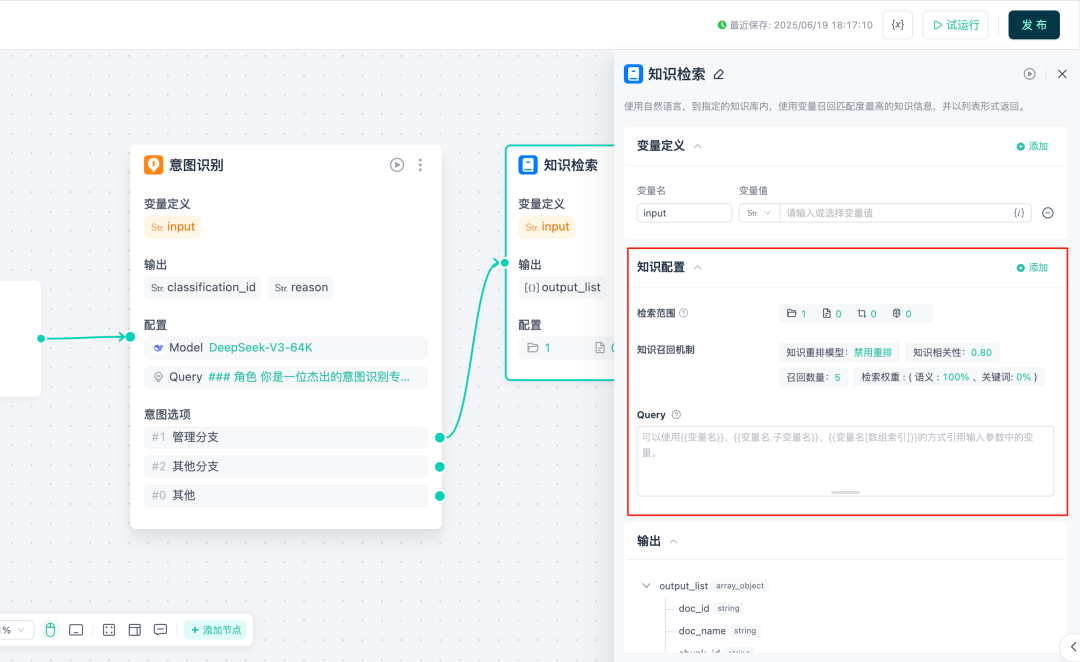Collapse the 知识配置 section
1080x662 pixels.
(x=695, y=267)
